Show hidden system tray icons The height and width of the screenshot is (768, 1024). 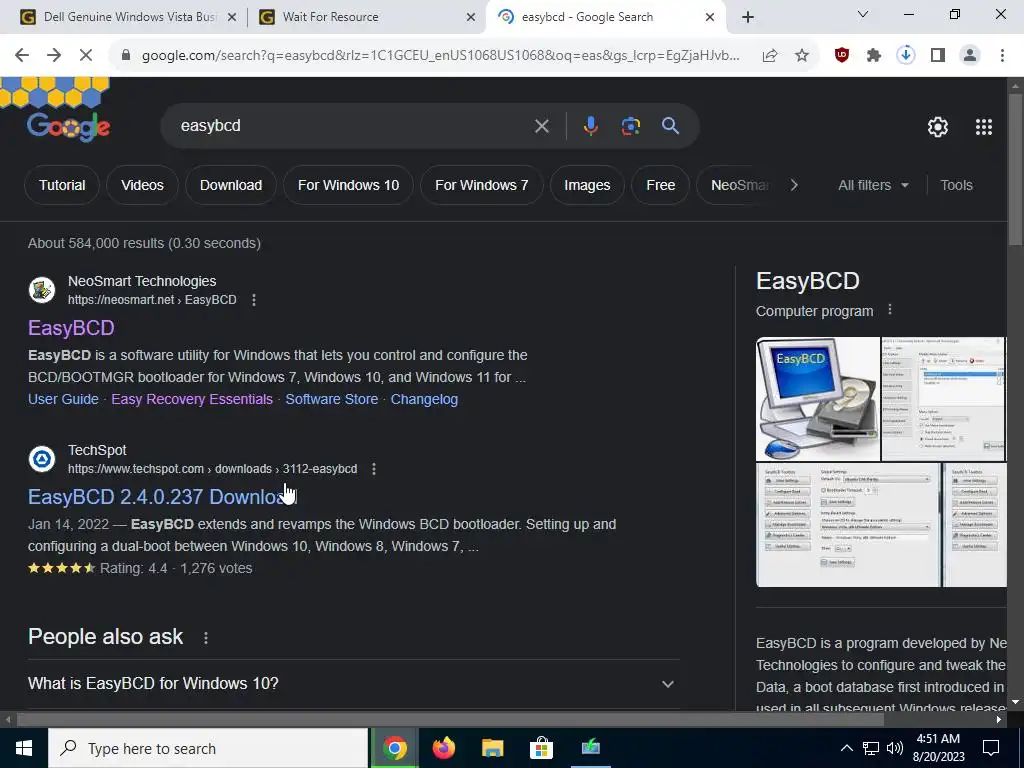coord(846,748)
